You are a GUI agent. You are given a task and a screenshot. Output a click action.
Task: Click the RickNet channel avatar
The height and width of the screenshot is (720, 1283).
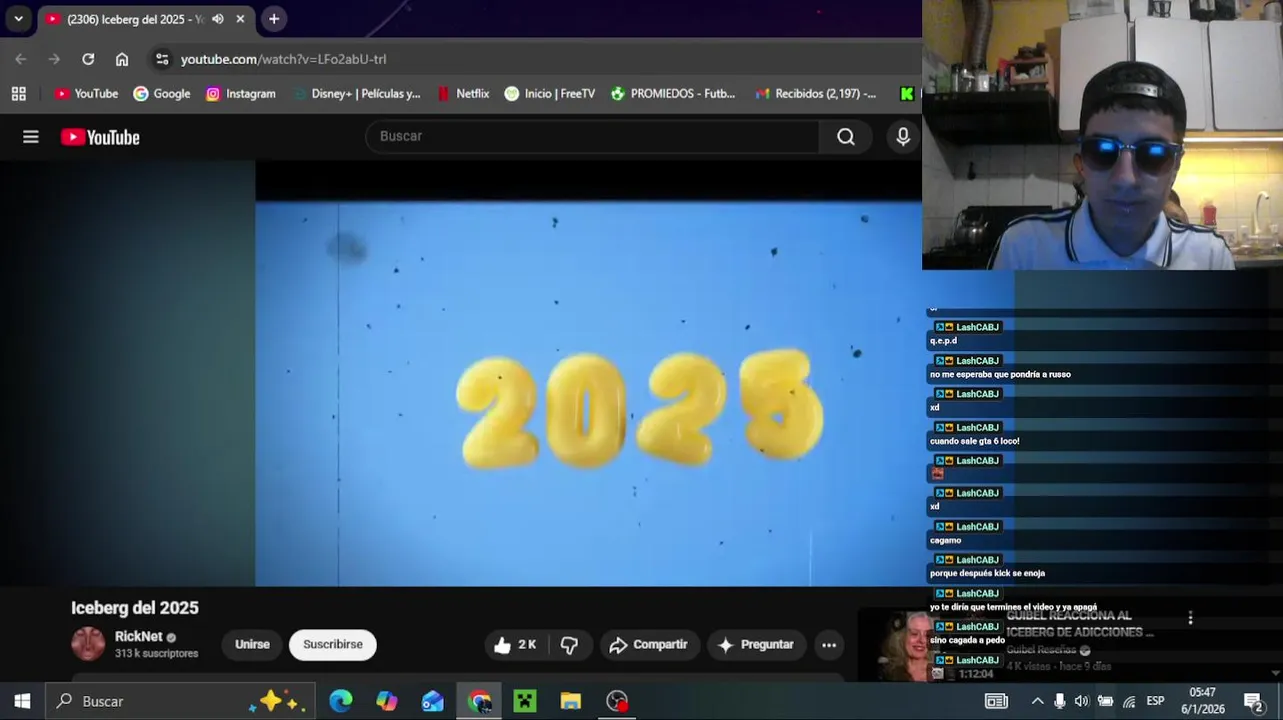[88, 644]
